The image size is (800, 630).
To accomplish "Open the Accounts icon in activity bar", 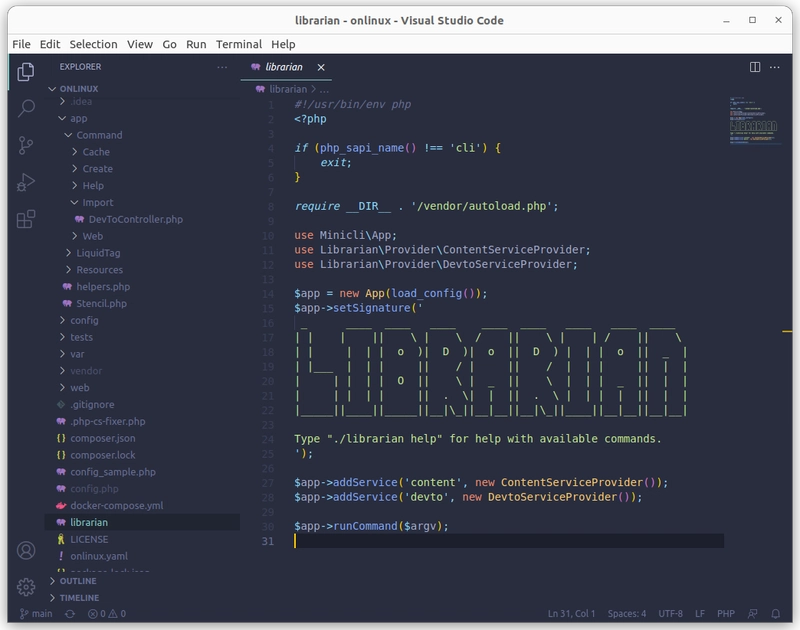I will pyautogui.click(x=26, y=550).
